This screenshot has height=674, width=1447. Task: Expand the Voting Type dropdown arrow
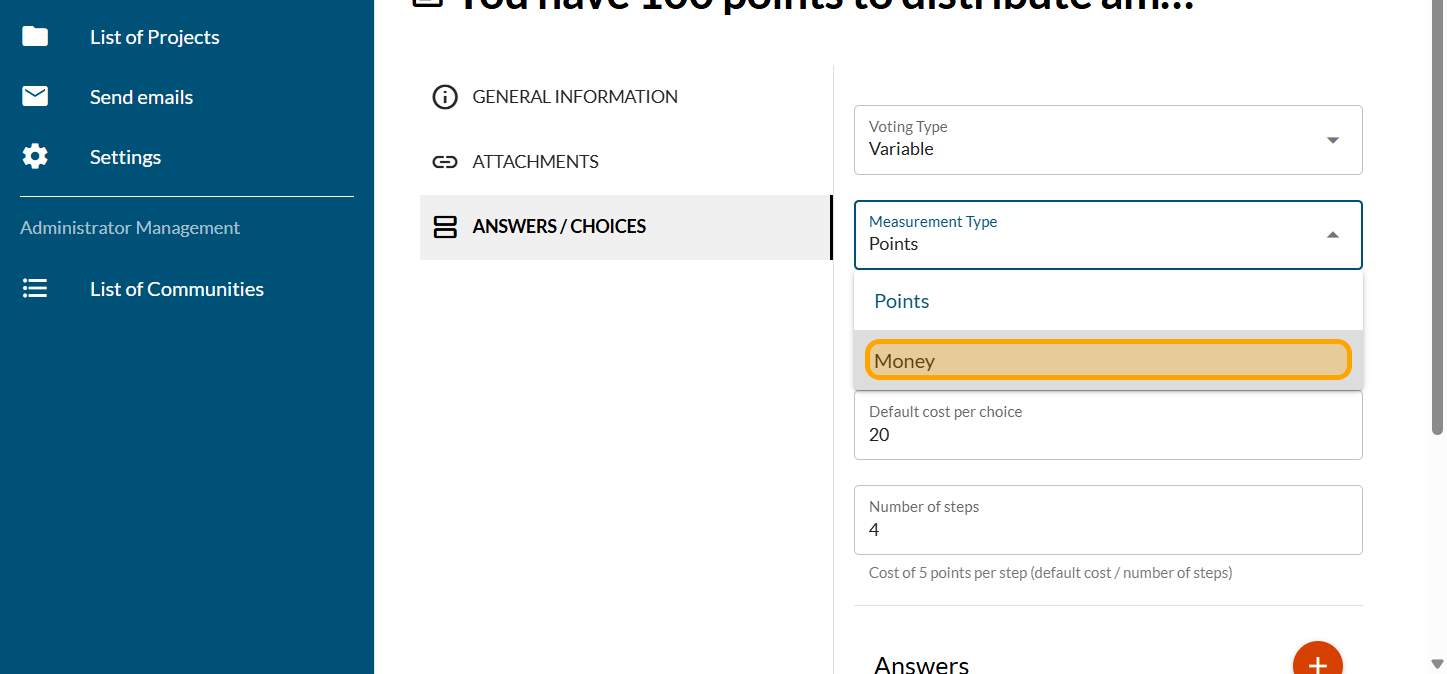(x=1332, y=140)
